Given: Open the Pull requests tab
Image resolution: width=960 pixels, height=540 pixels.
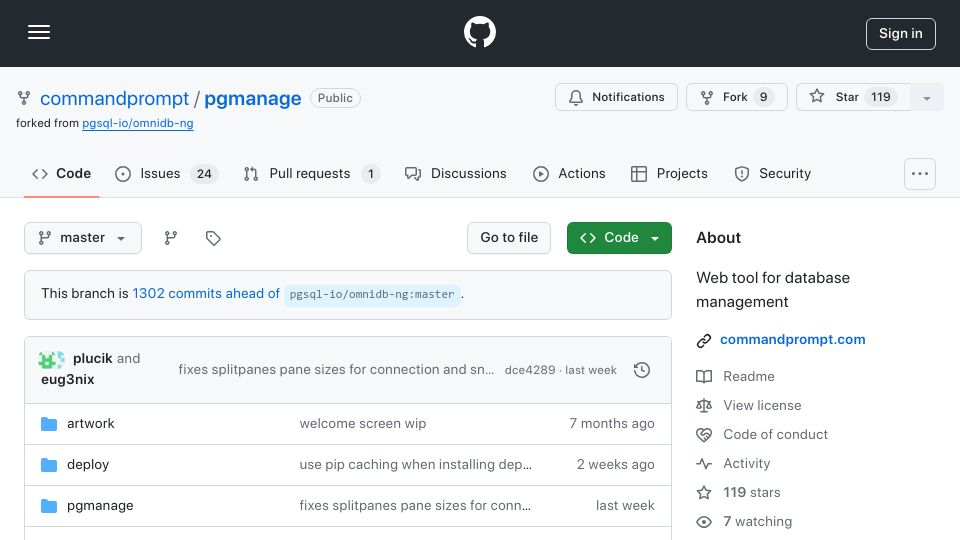Looking at the screenshot, I should click(312, 174).
